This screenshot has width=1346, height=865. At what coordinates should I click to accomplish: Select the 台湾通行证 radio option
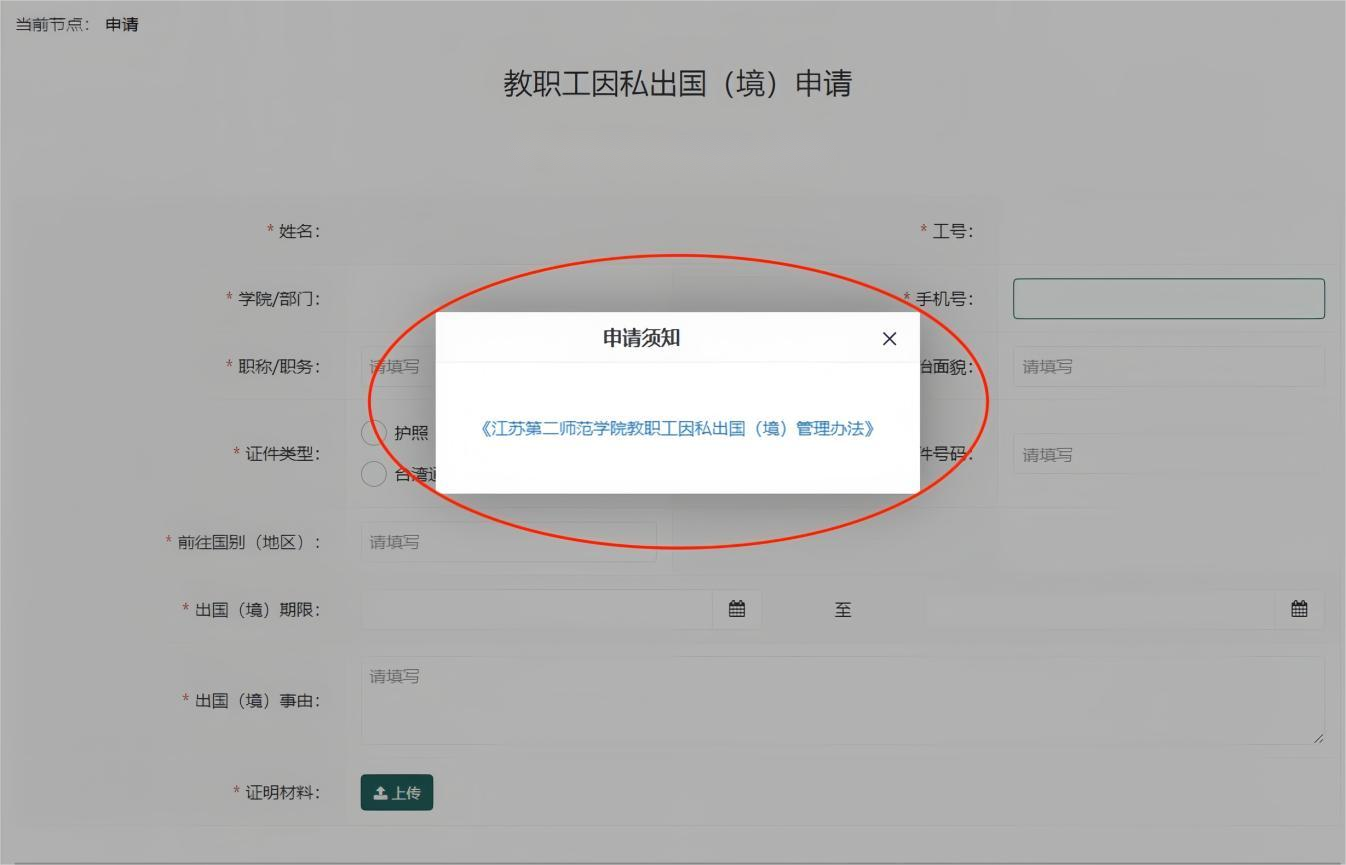click(x=374, y=474)
